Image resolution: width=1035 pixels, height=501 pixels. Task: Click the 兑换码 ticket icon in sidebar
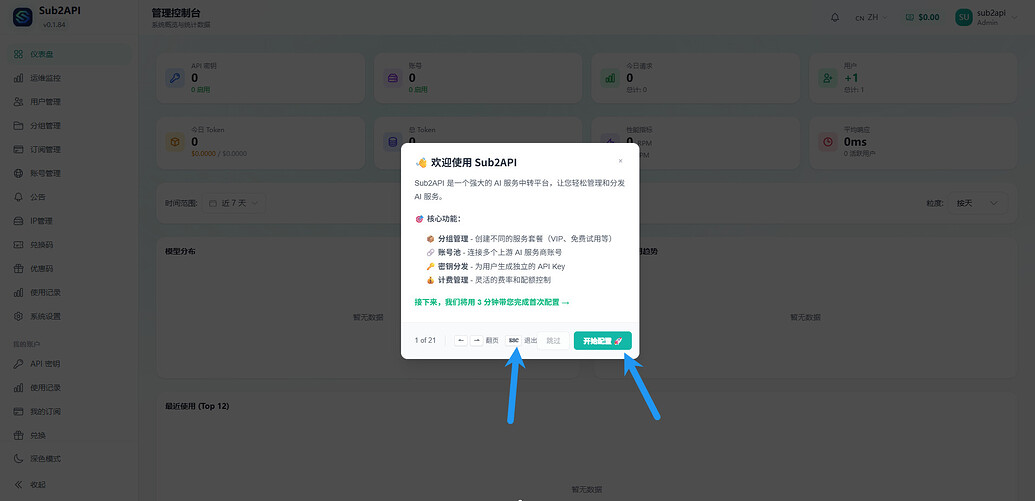[x=18, y=244]
